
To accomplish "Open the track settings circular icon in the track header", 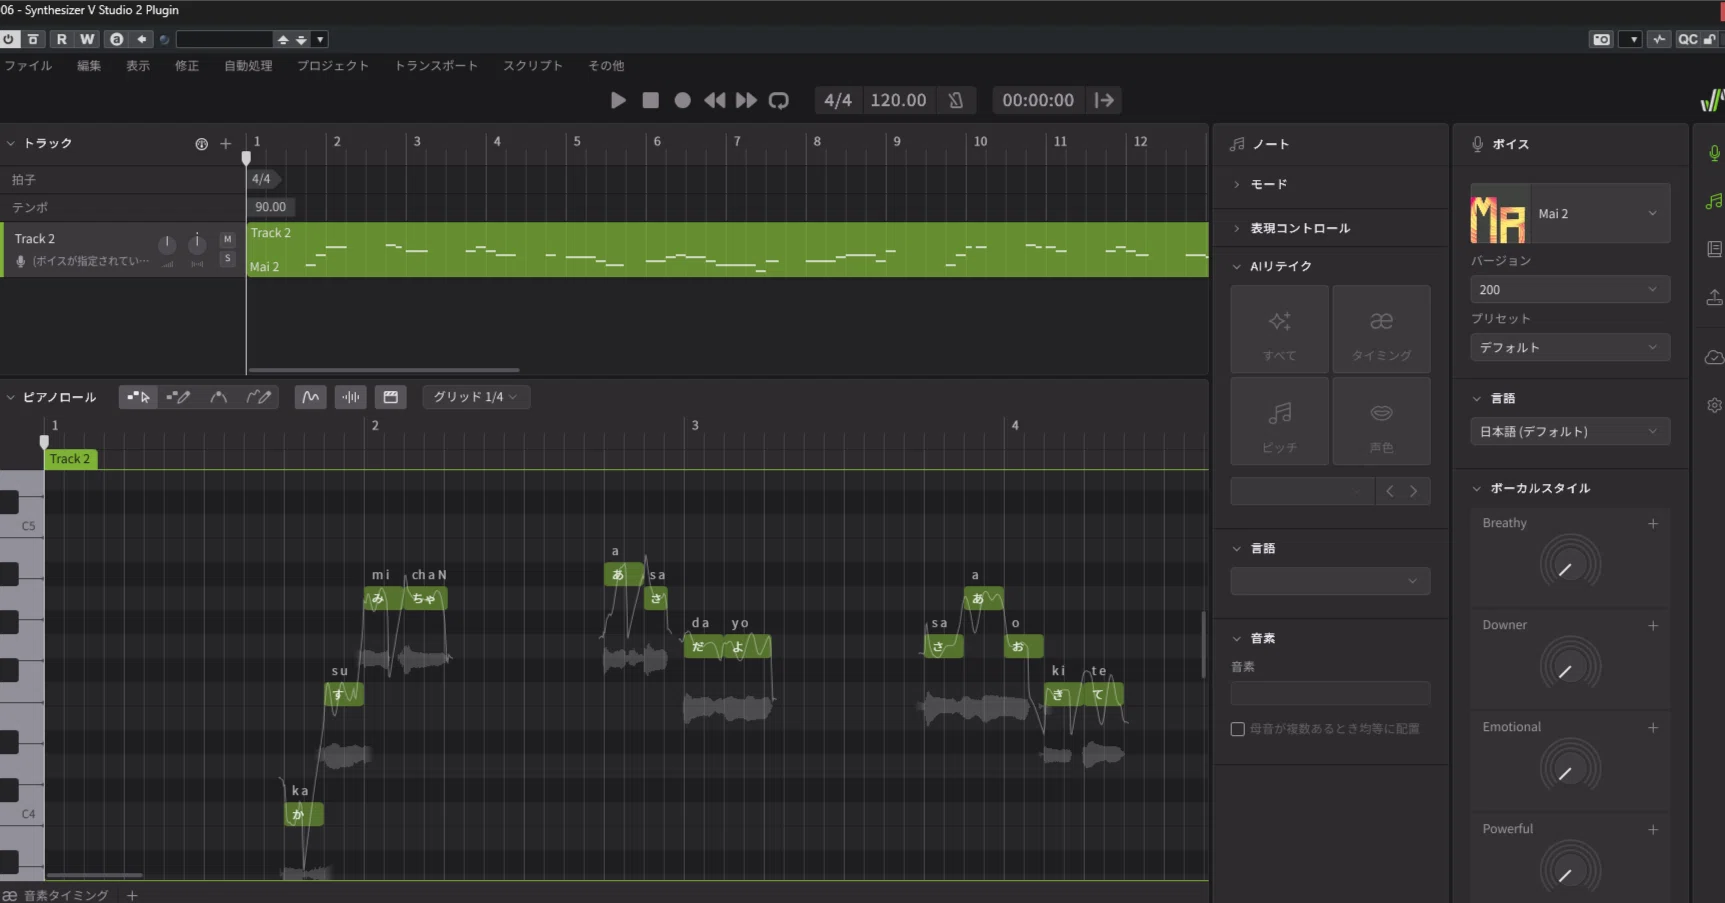I will 201,144.
